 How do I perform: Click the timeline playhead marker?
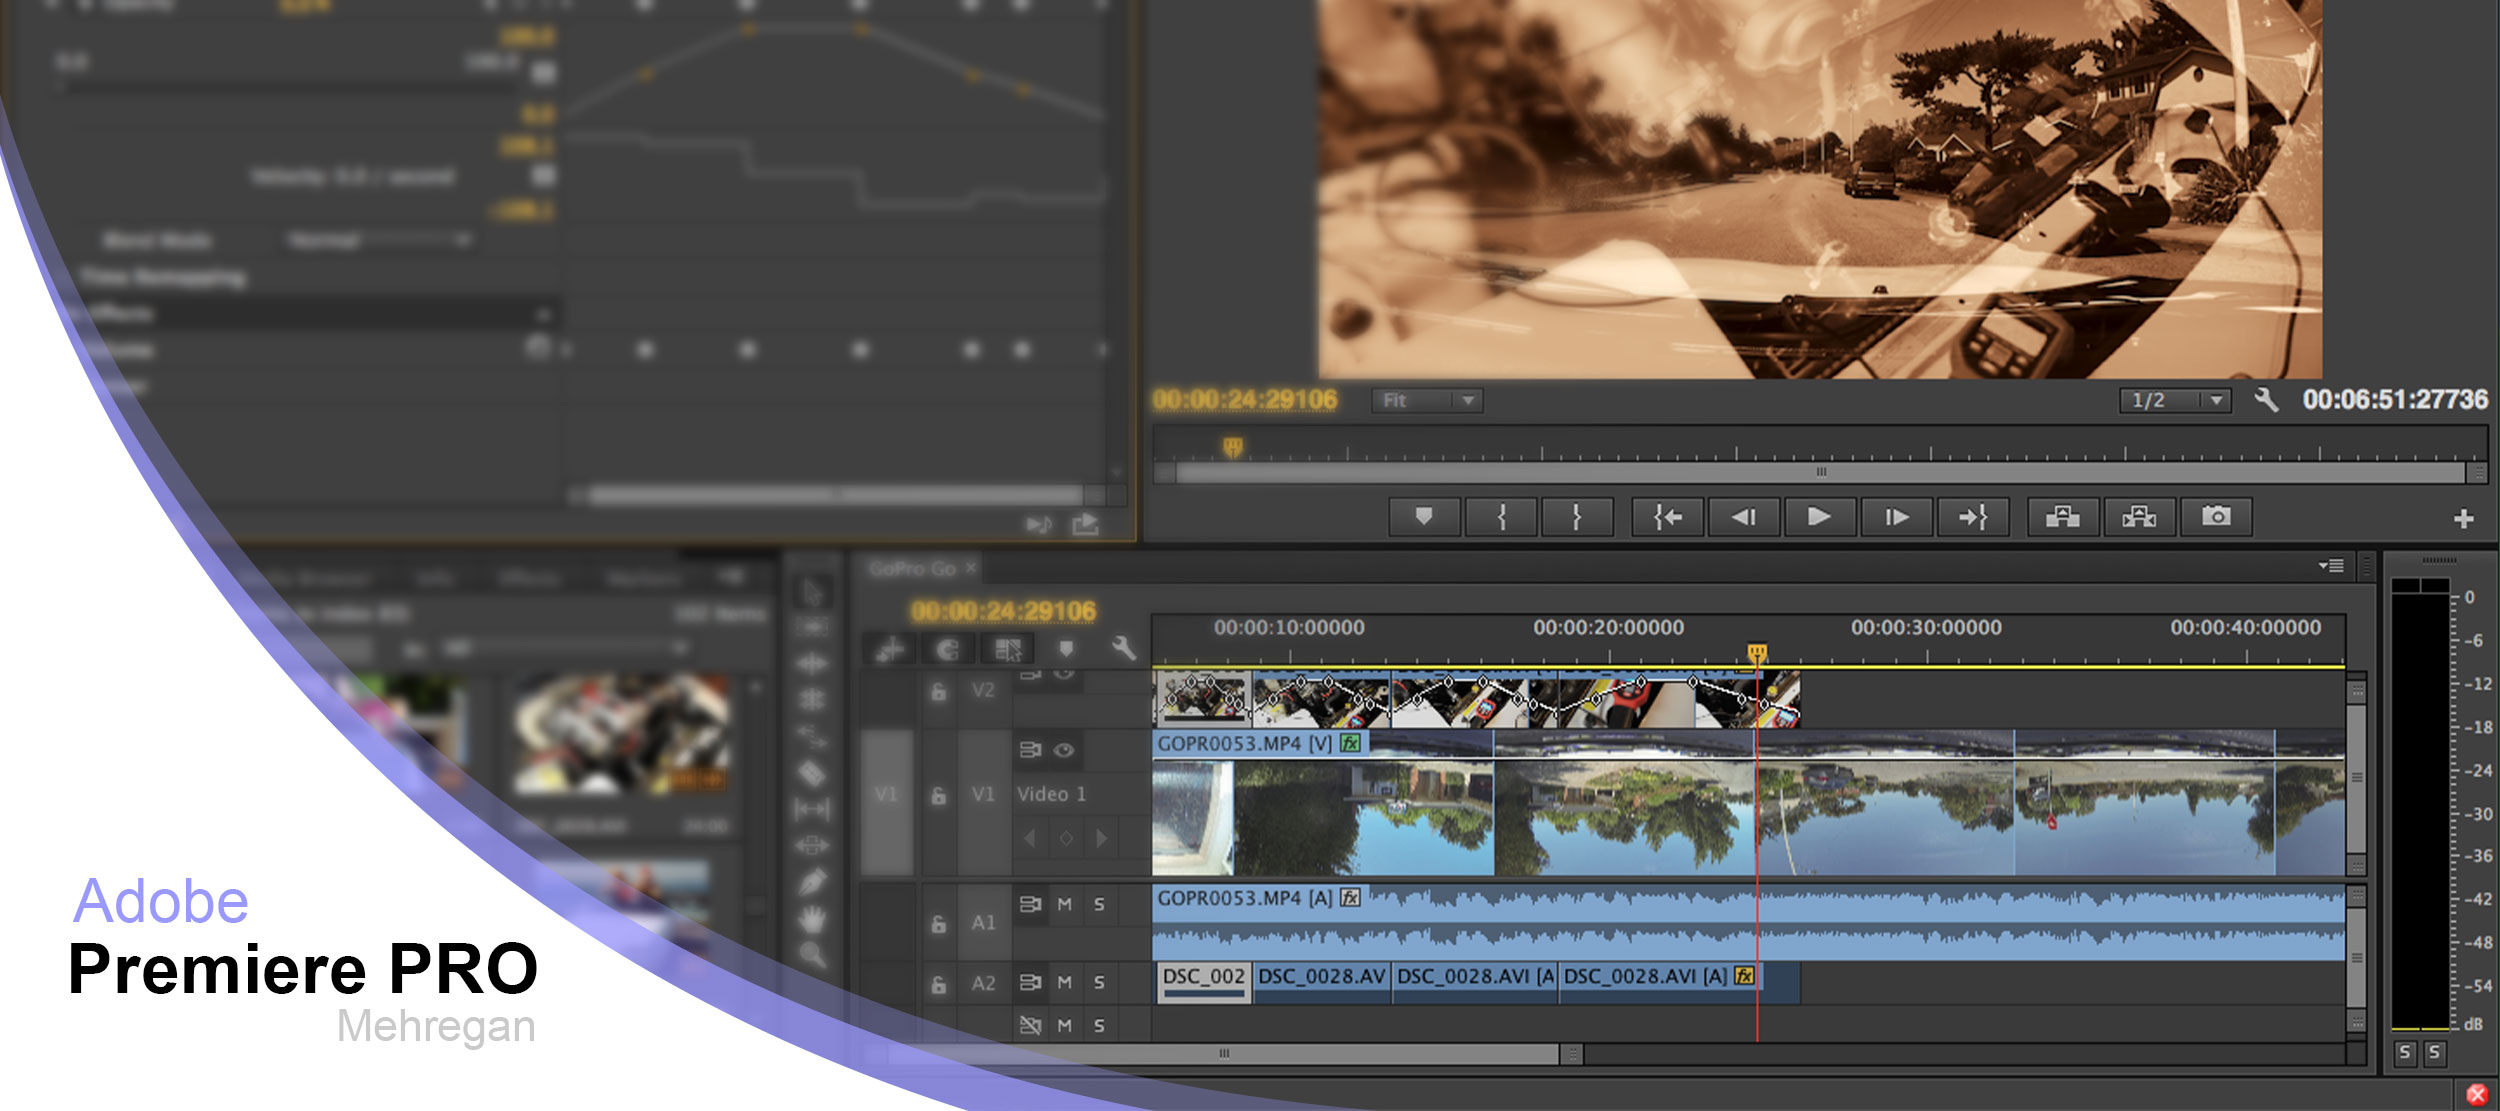click(1757, 654)
